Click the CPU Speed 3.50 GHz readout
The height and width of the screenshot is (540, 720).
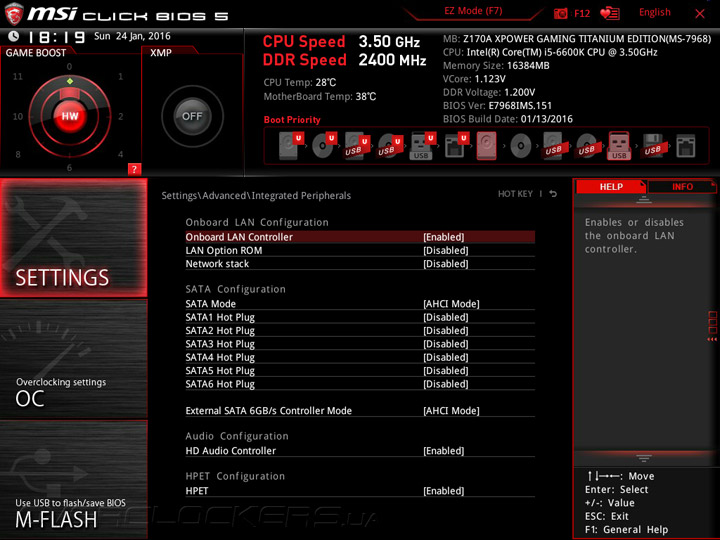coord(341,42)
